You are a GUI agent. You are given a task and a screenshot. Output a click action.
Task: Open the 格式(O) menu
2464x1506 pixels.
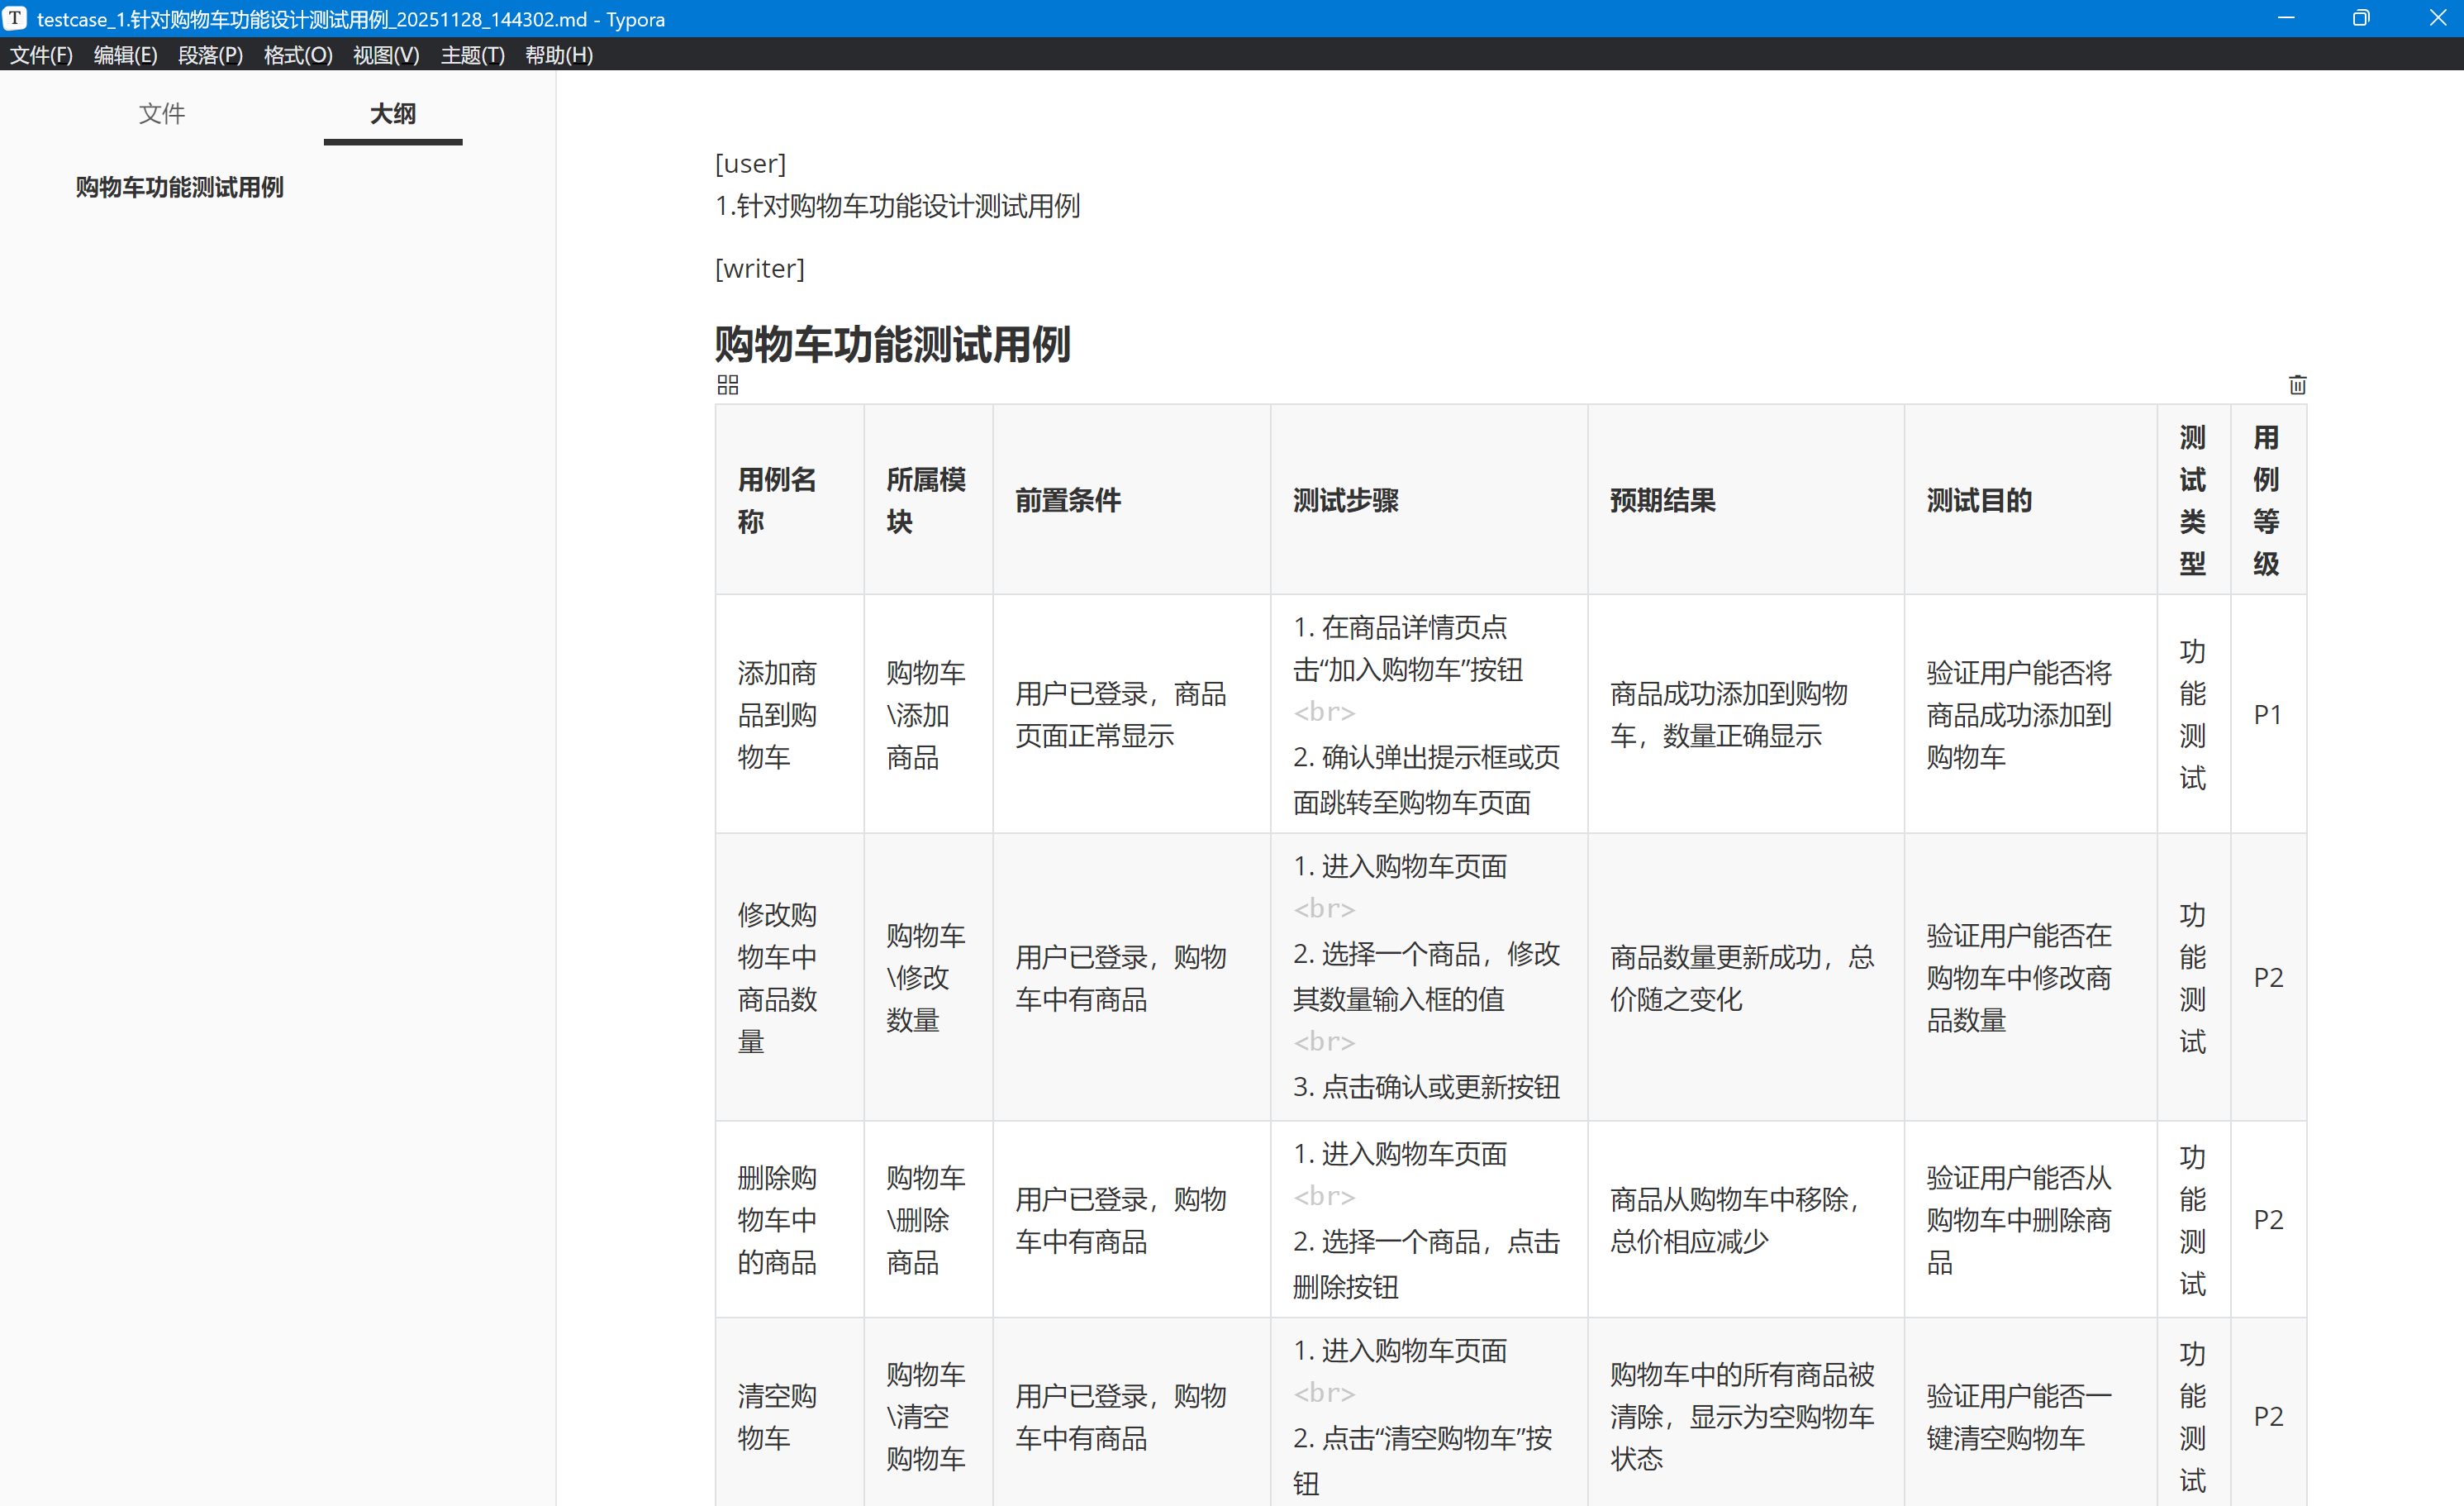[x=298, y=55]
